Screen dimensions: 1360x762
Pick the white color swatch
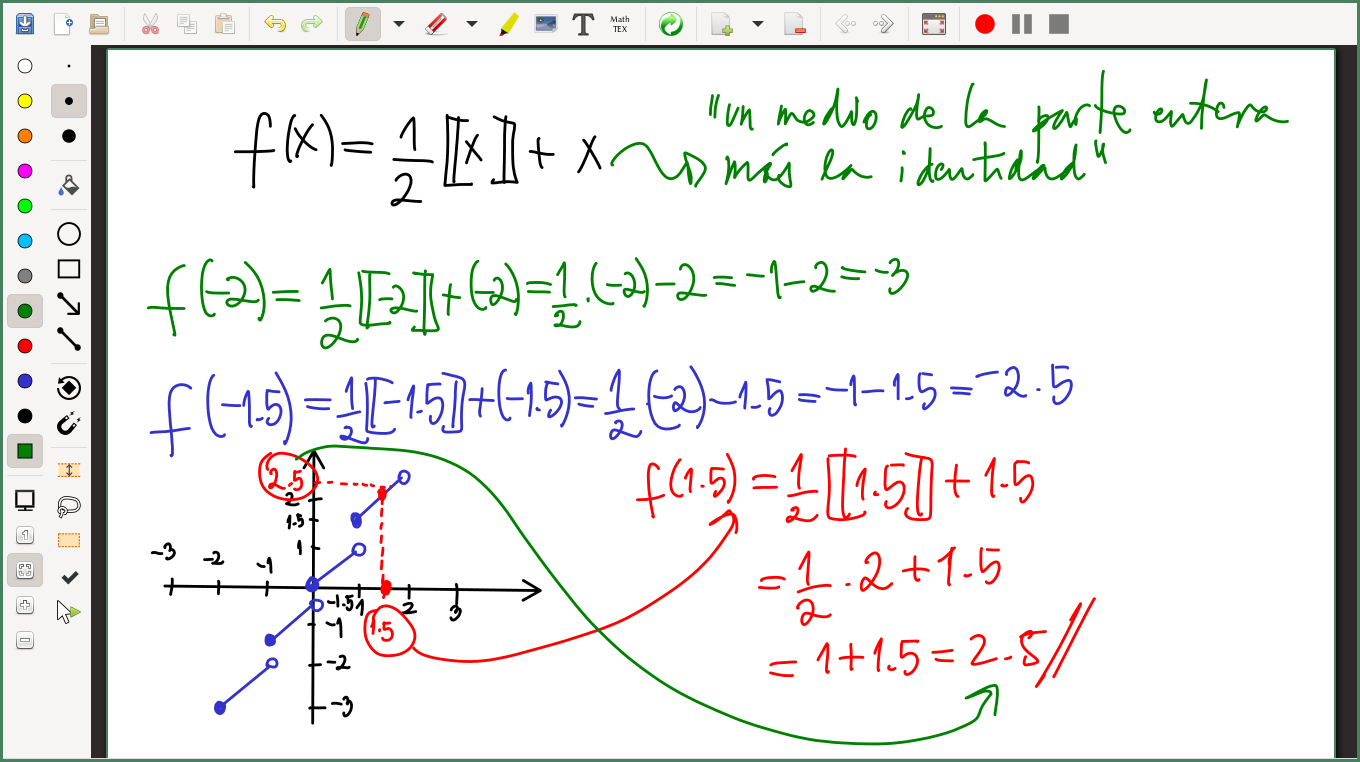[x=25, y=66]
